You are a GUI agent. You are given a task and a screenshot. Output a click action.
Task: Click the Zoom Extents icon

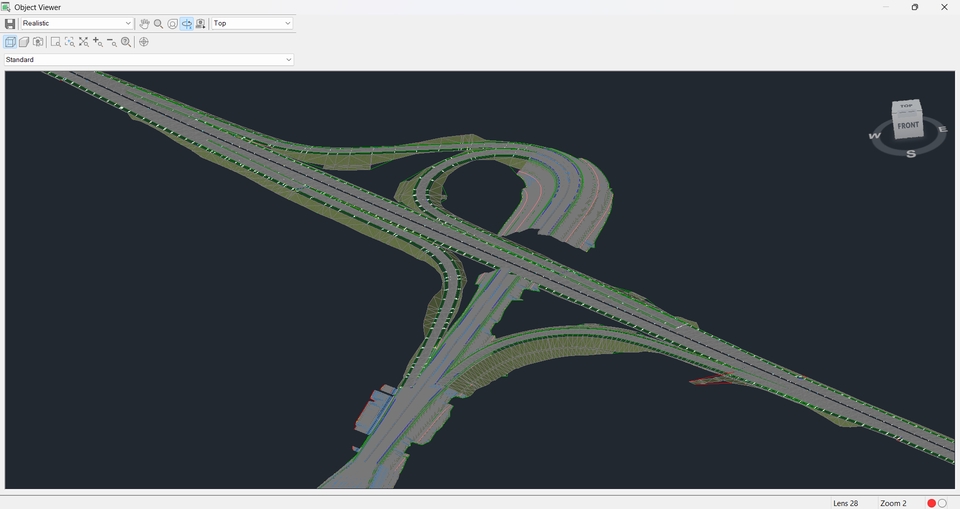pos(83,42)
